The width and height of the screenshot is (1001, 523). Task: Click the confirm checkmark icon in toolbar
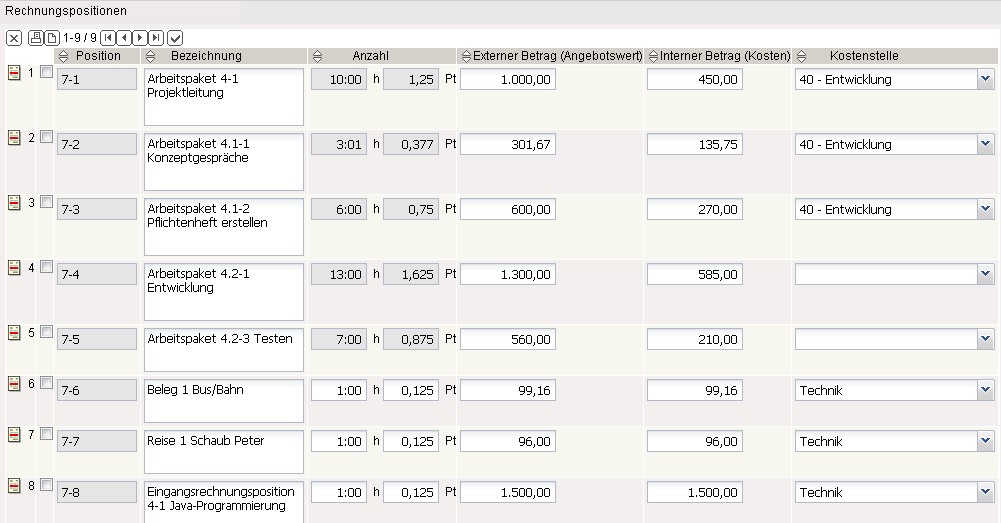(x=175, y=38)
